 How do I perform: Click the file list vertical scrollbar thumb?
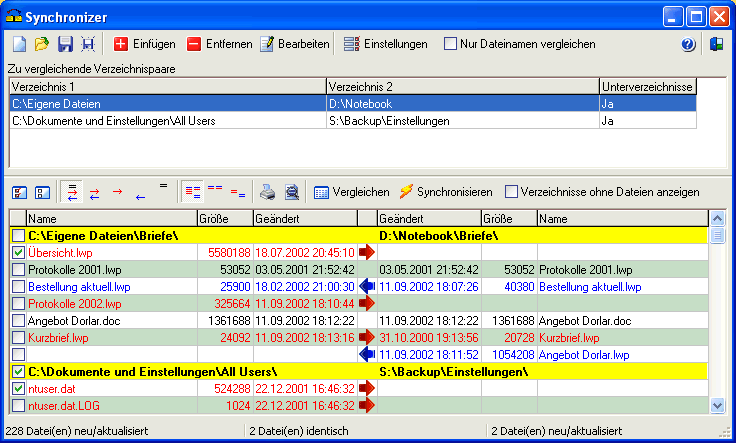point(717,235)
